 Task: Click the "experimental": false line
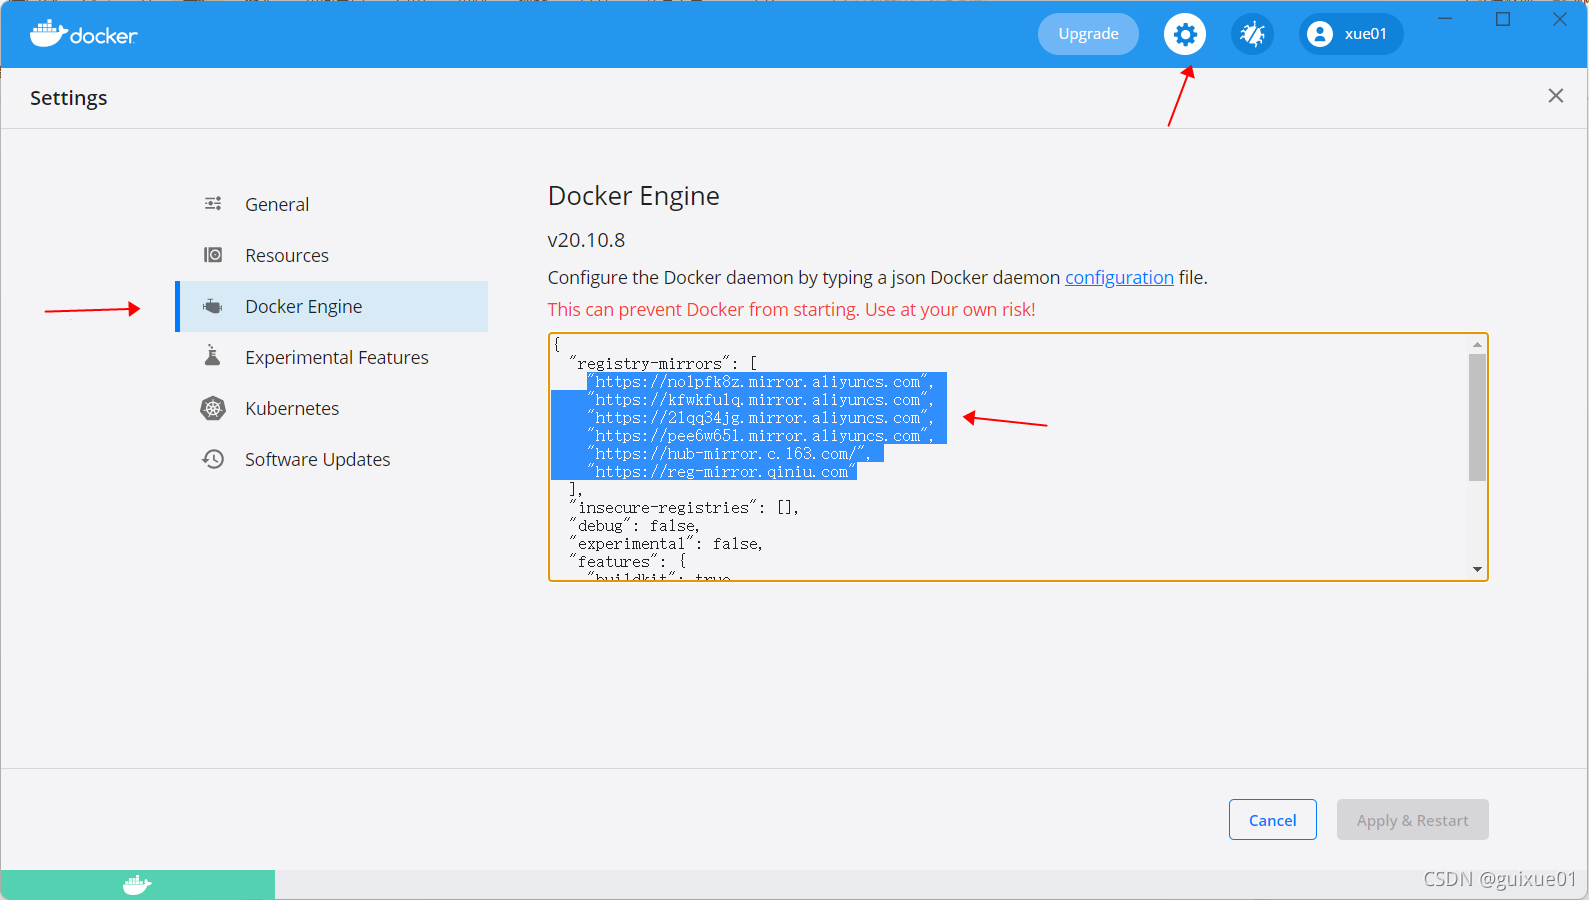coord(666,544)
